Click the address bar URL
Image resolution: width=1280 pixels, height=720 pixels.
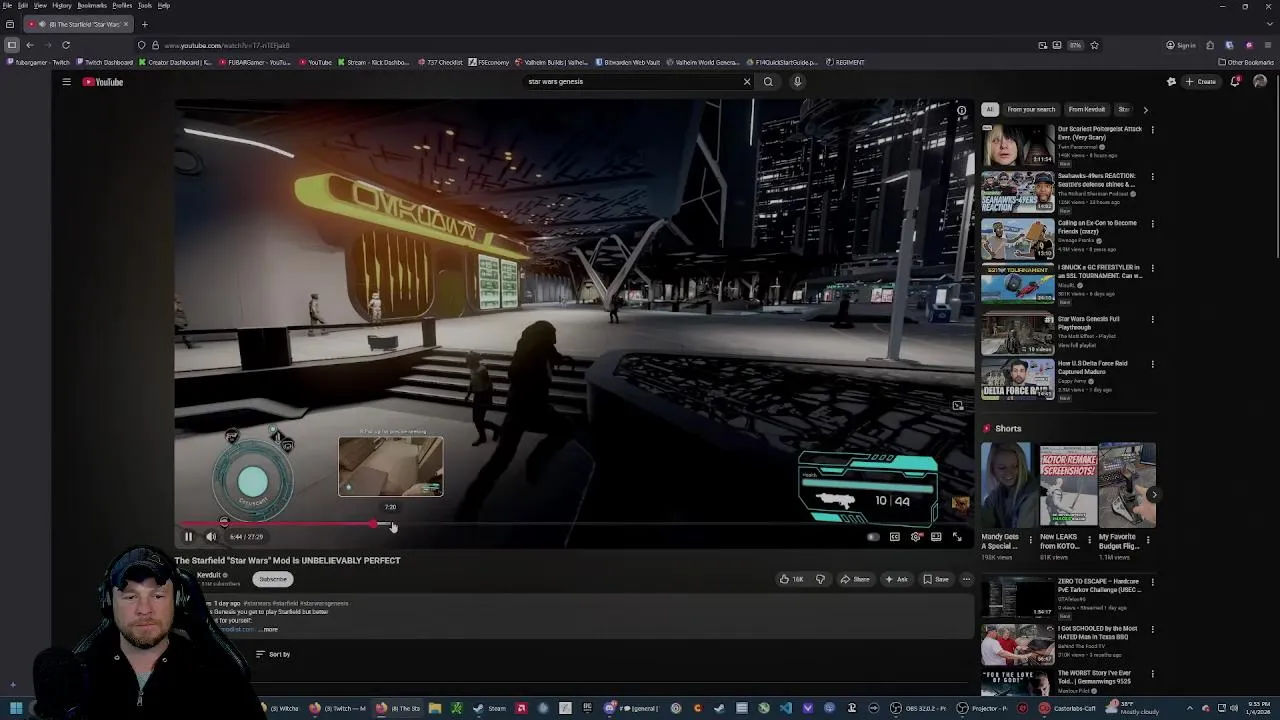pos(227,45)
